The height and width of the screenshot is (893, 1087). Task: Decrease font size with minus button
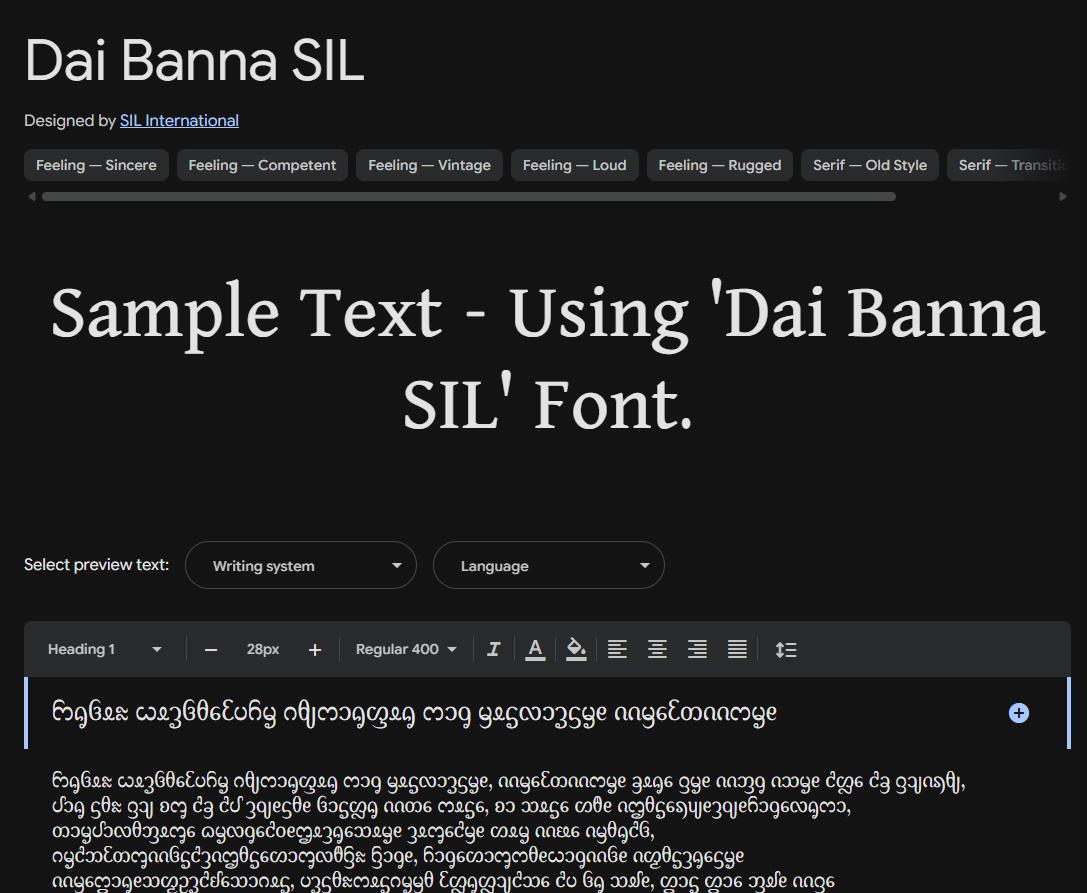coord(211,650)
